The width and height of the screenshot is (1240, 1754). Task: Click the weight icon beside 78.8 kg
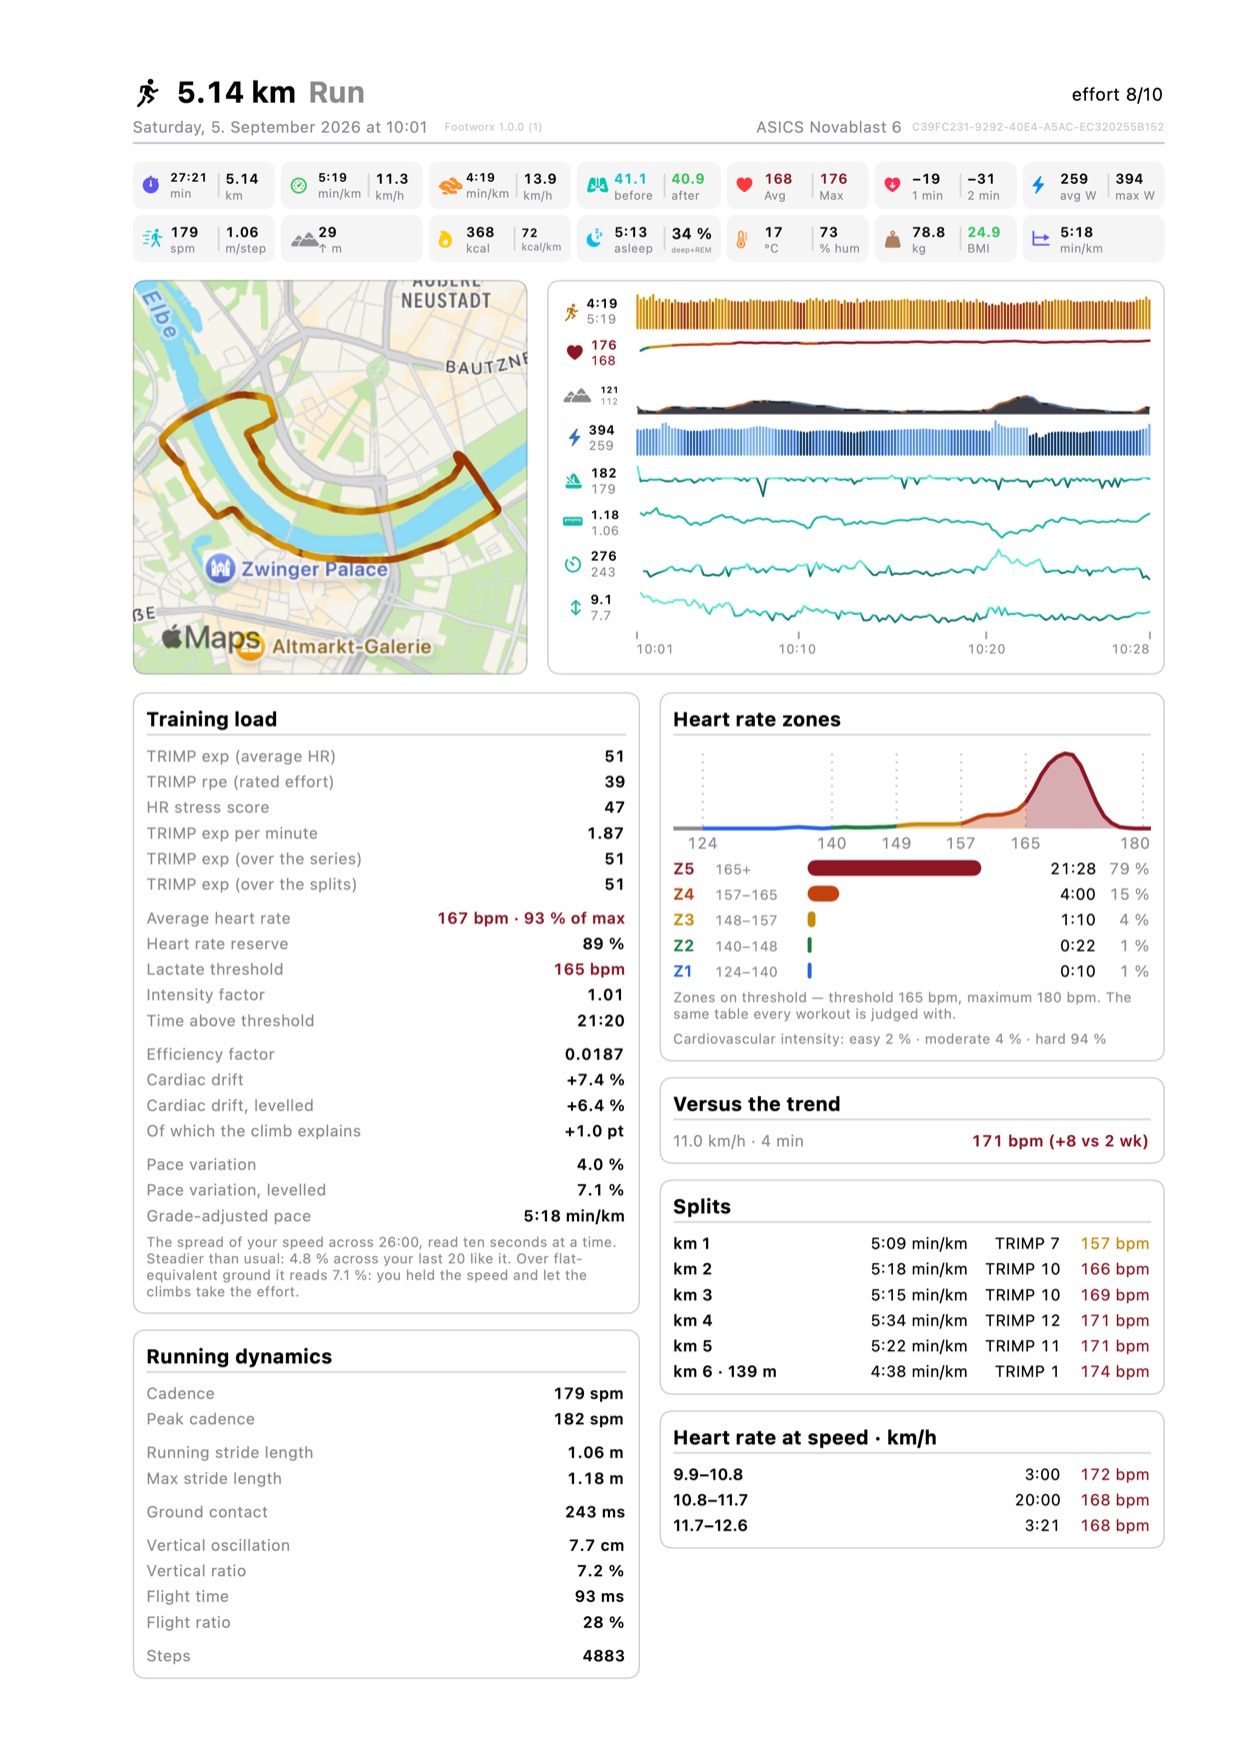893,240
